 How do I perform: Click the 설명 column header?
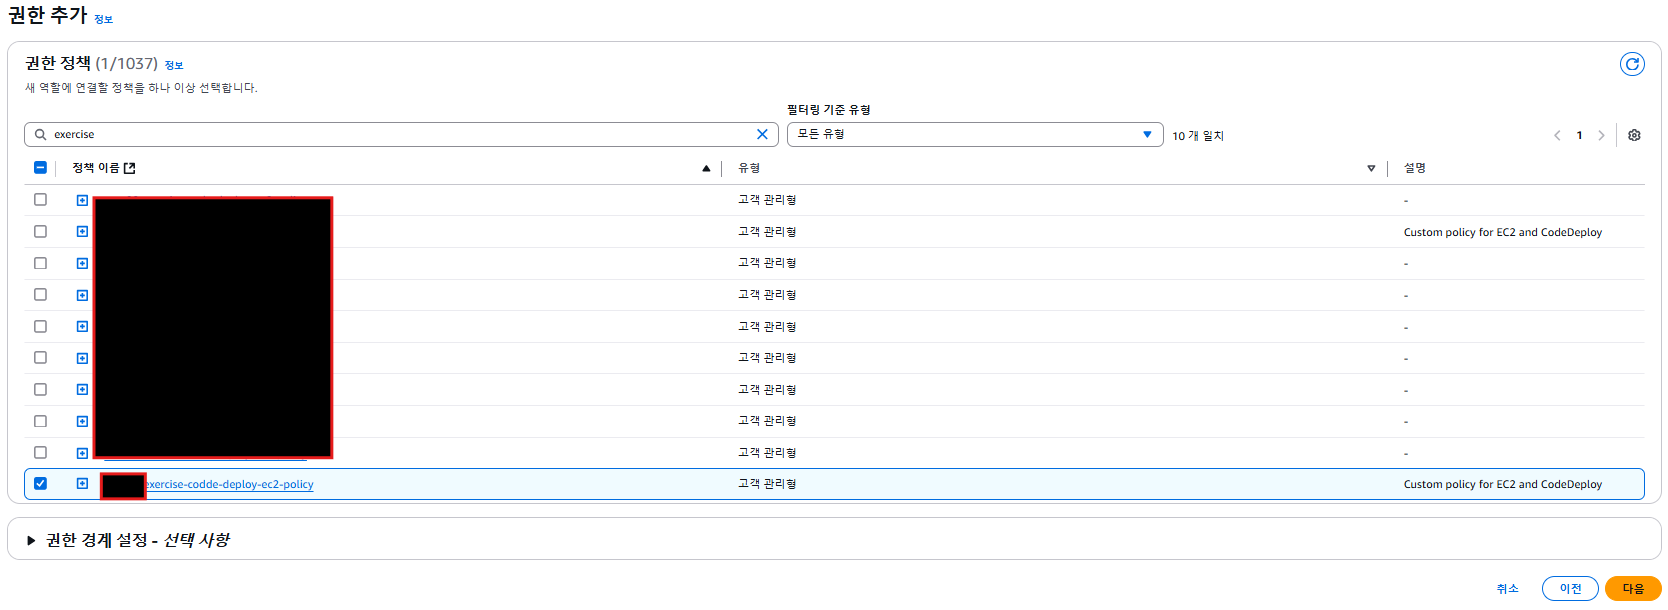[x=1414, y=168]
